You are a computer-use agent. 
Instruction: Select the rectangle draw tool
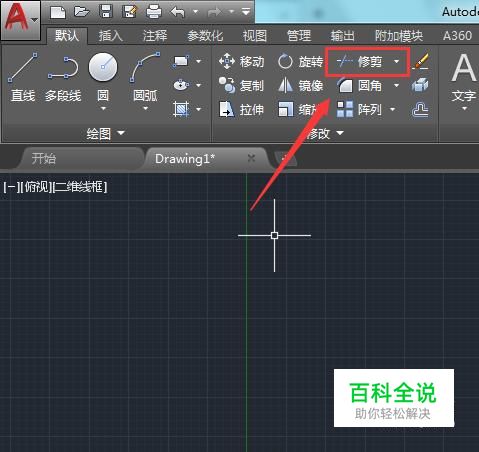tap(181, 61)
